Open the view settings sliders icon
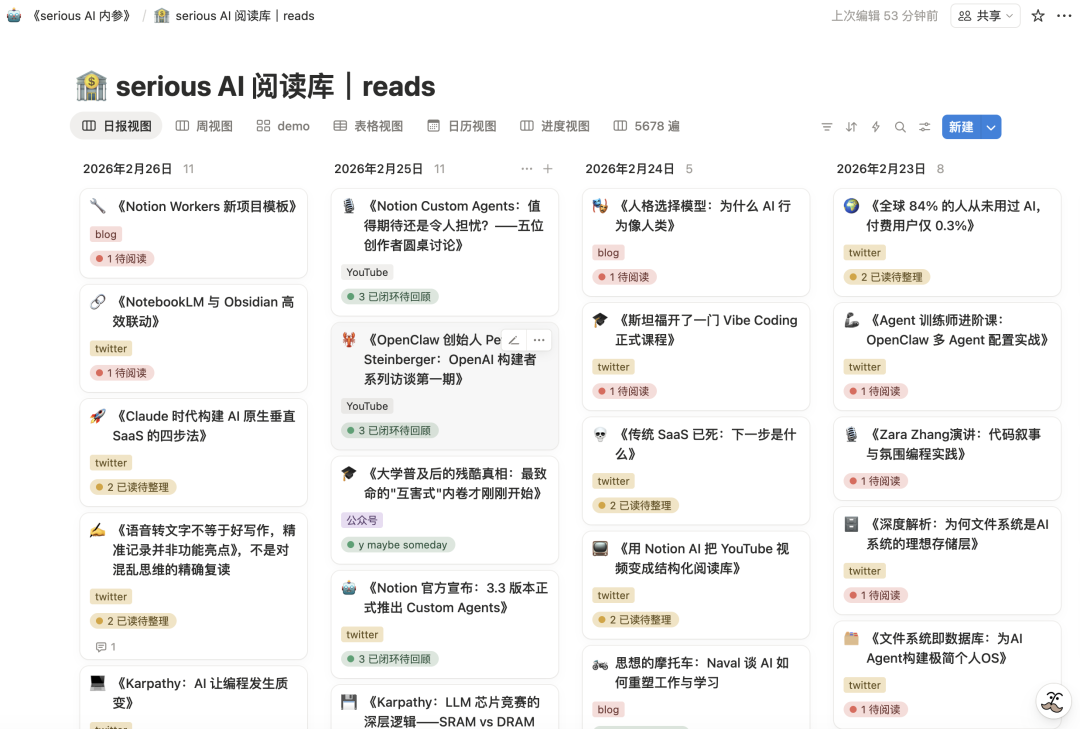 click(x=924, y=127)
